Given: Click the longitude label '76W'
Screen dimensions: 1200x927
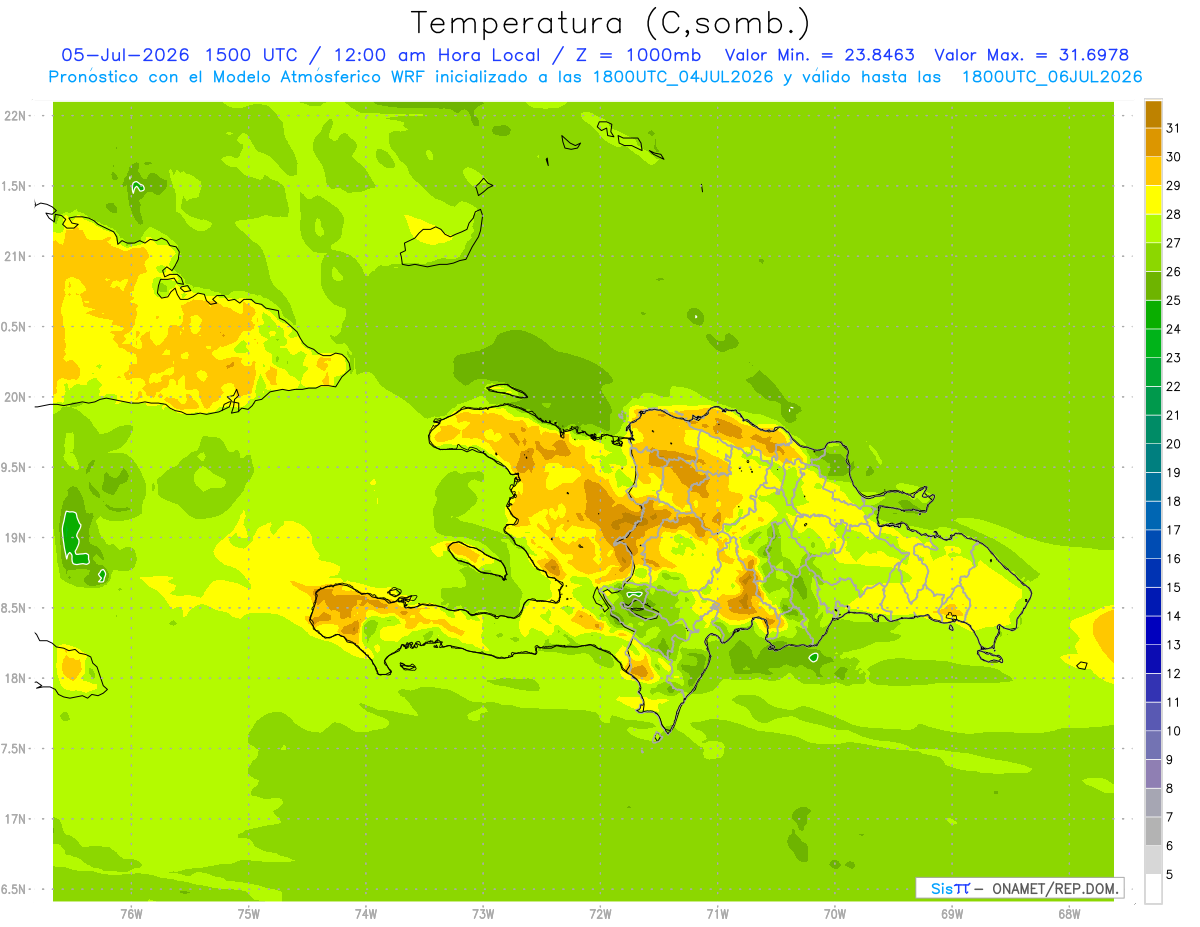Looking at the screenshot, I should 131,913.
